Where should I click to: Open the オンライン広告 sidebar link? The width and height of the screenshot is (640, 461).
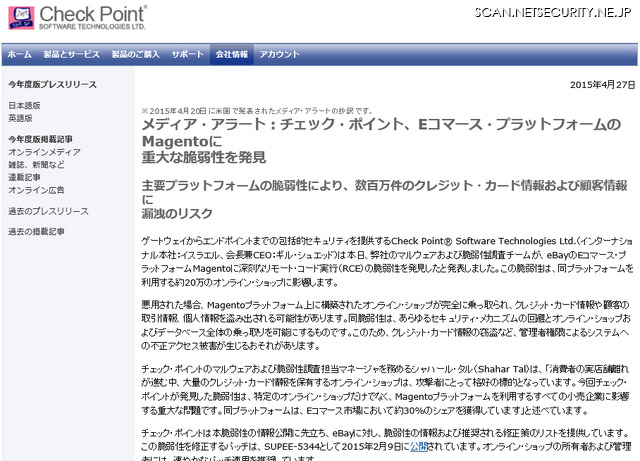tap(36, 189)
